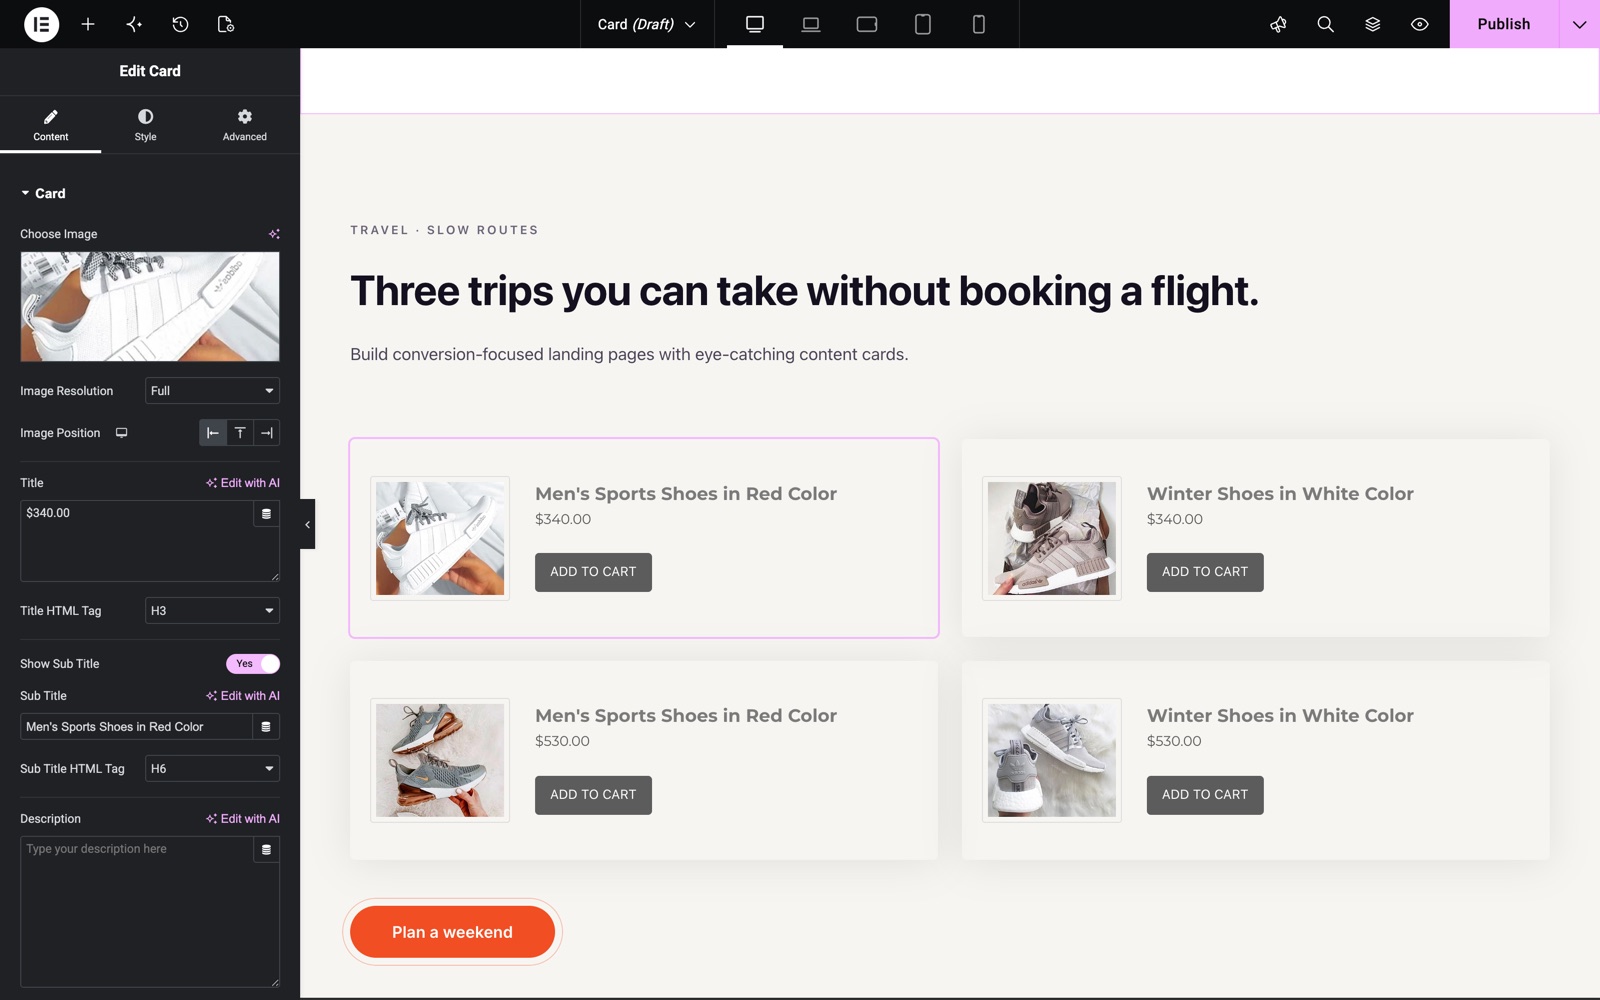Set image position to left
The width and height of the screenshot is (1600, 1000).
pyautogui.click(x=212, y=433)
